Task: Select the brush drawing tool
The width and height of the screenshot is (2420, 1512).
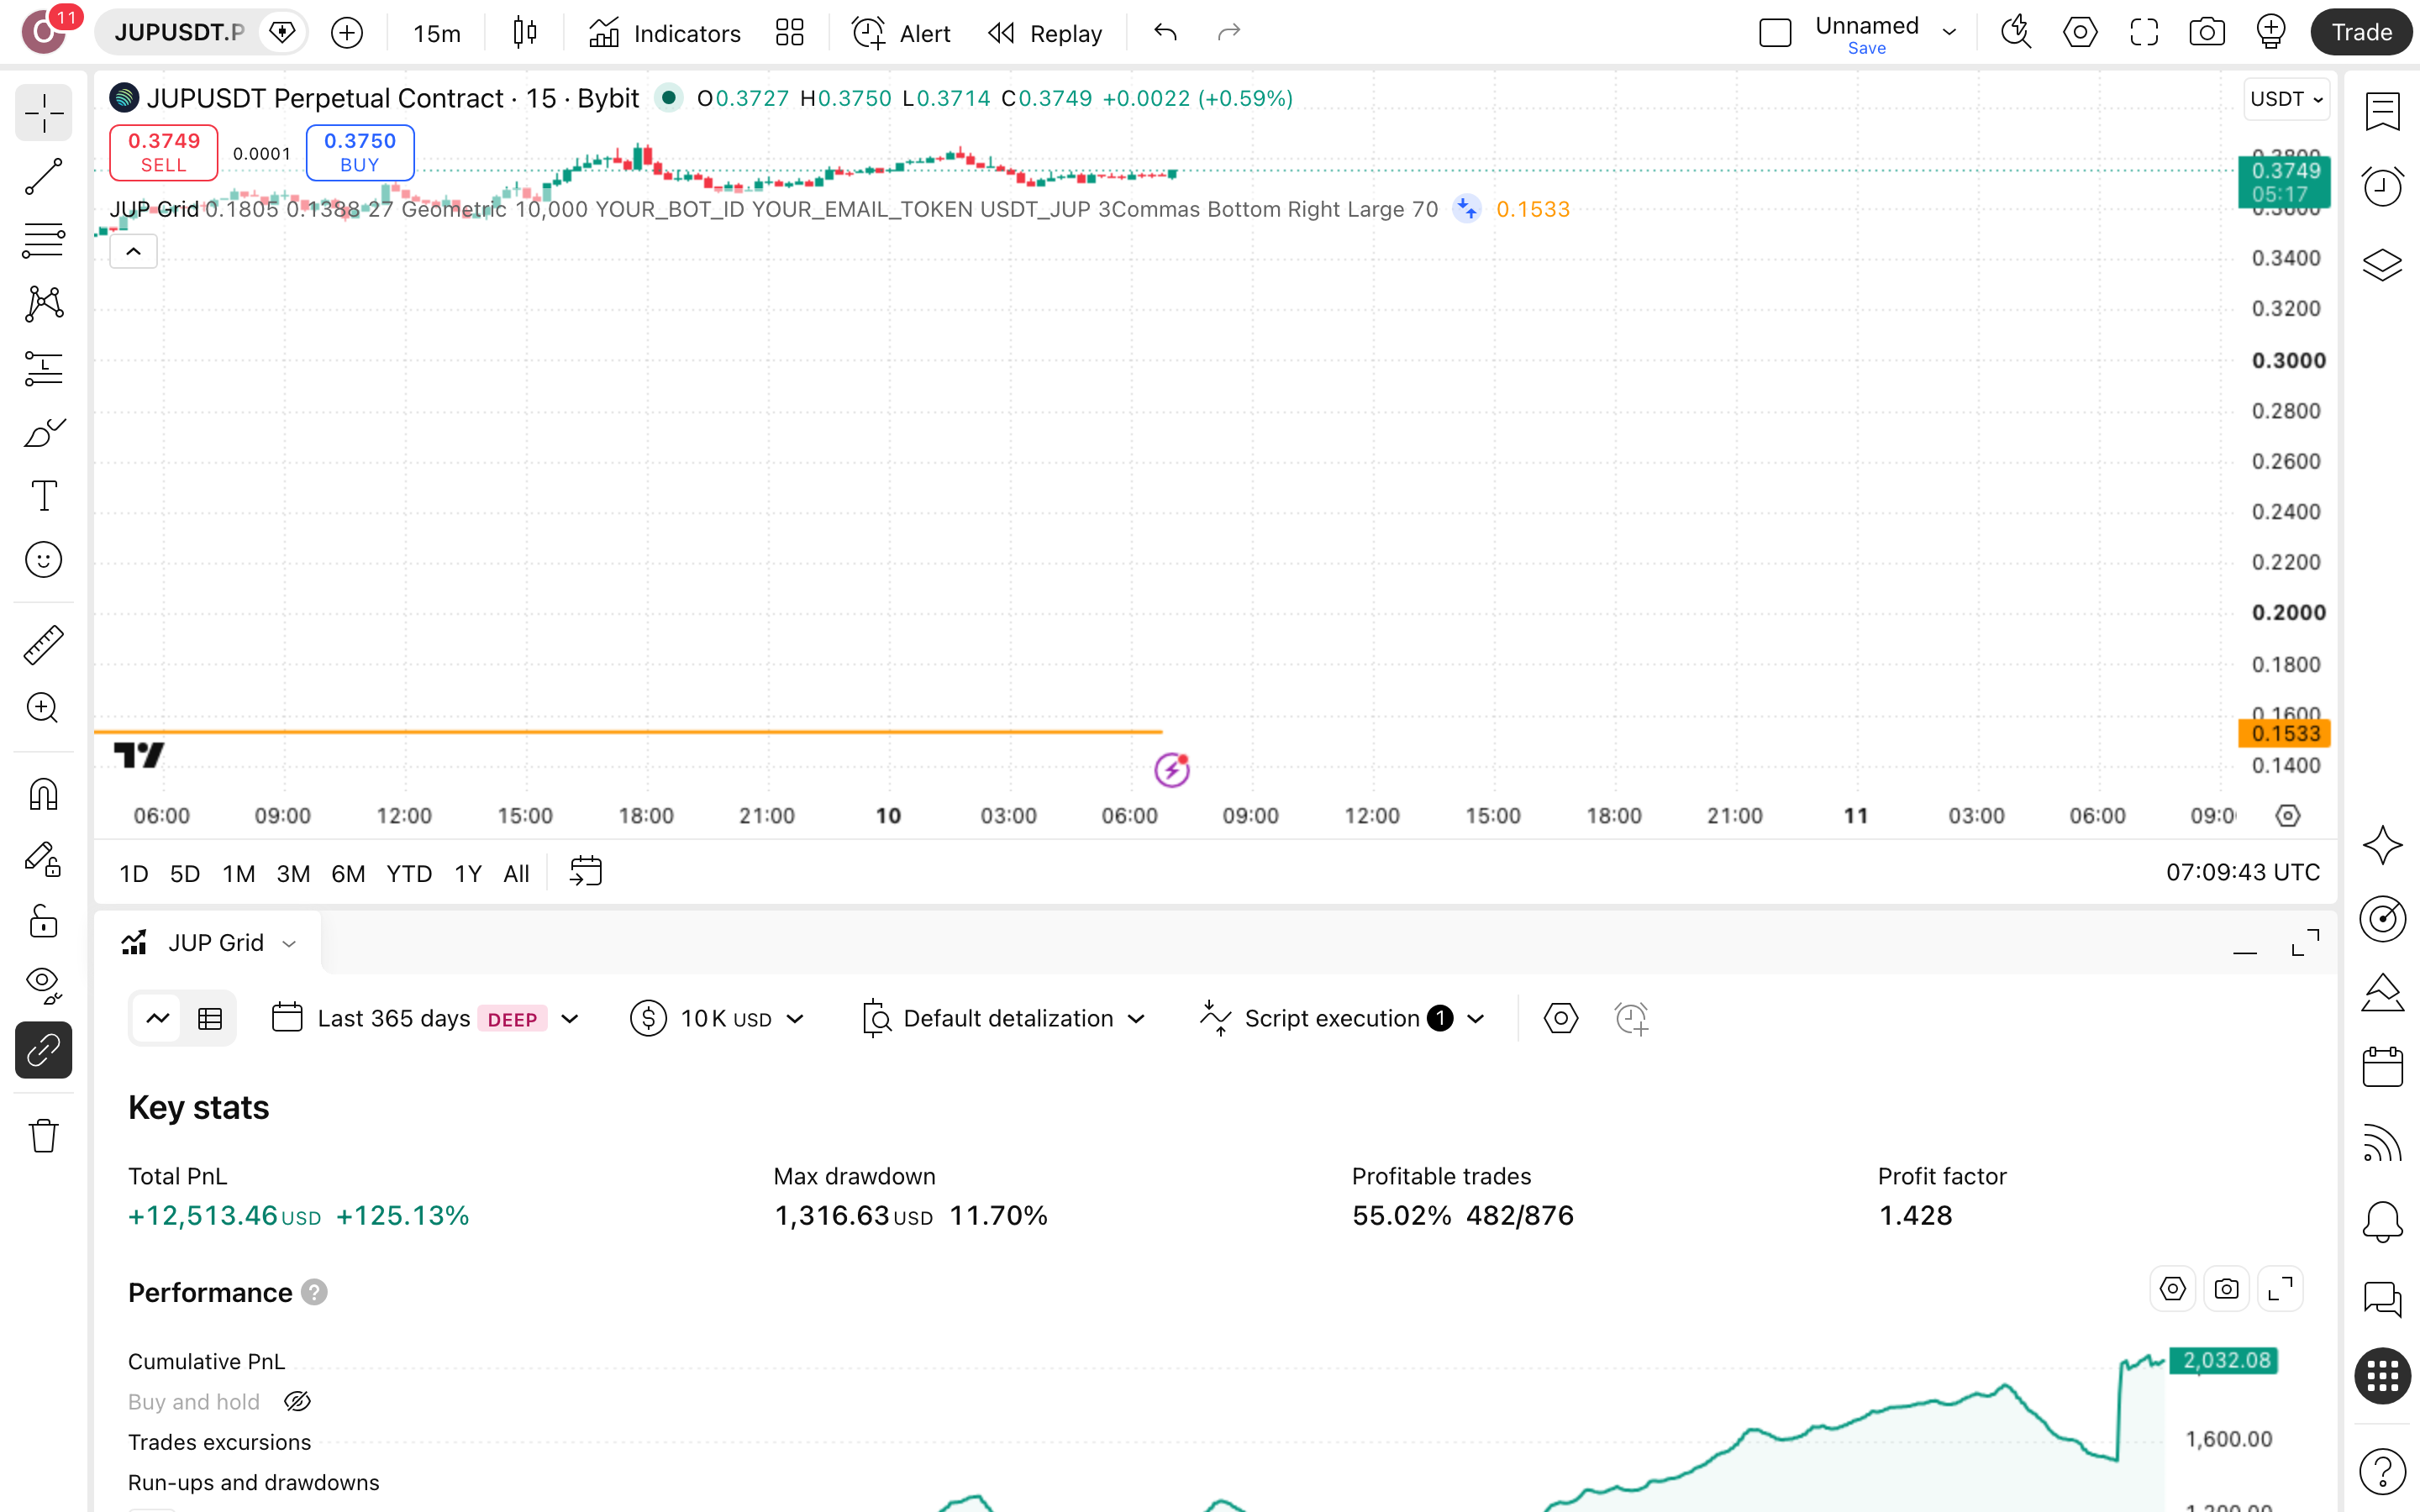Action: point(43,432)
